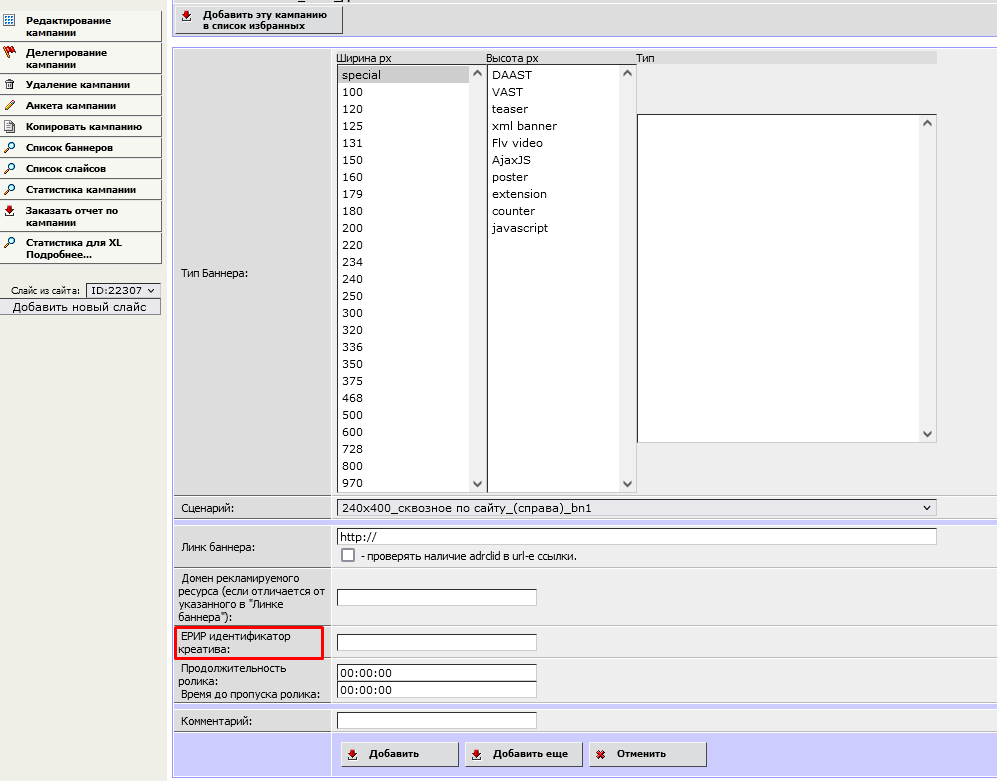Click scroll-down arrow of height list
997x781 pixels.
point(628,484)
